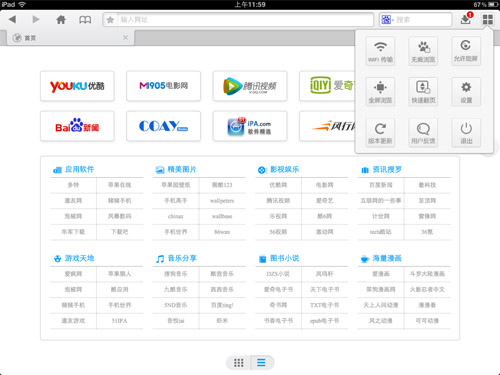Tap the iPad Wi-Fi status icon
500x375 pixels.
(22, 4)
